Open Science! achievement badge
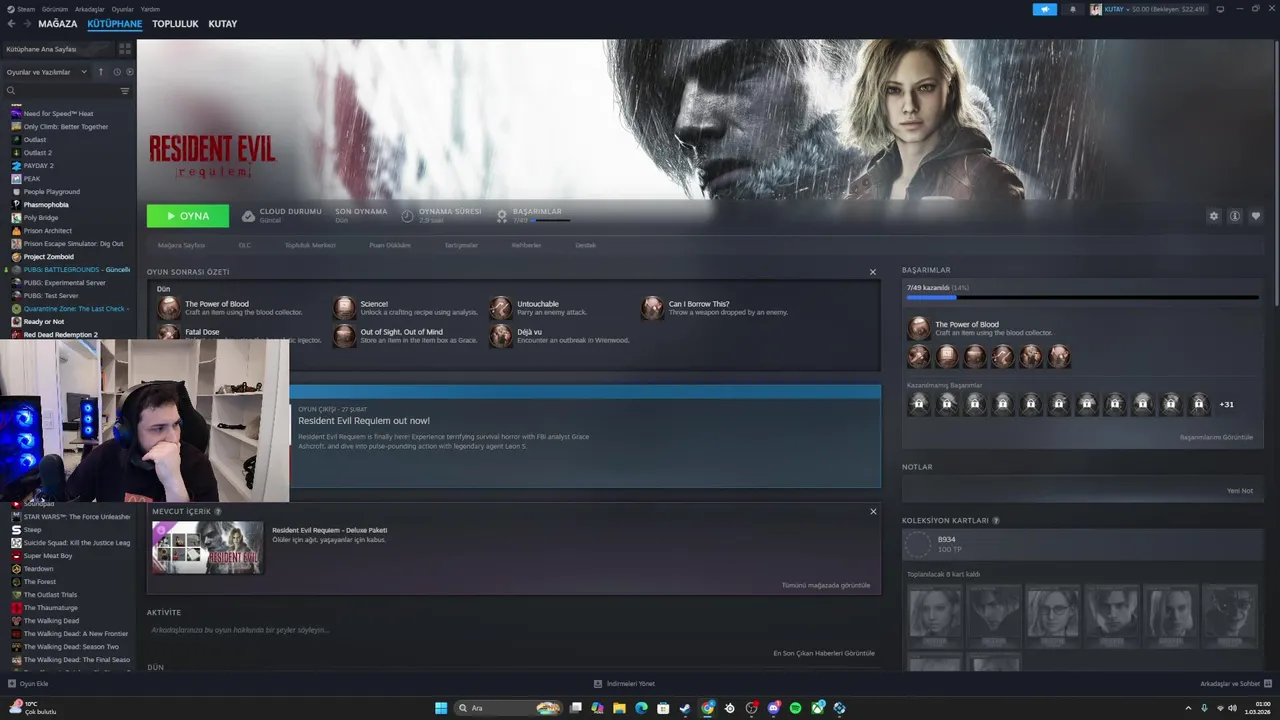 coord(344,307)
